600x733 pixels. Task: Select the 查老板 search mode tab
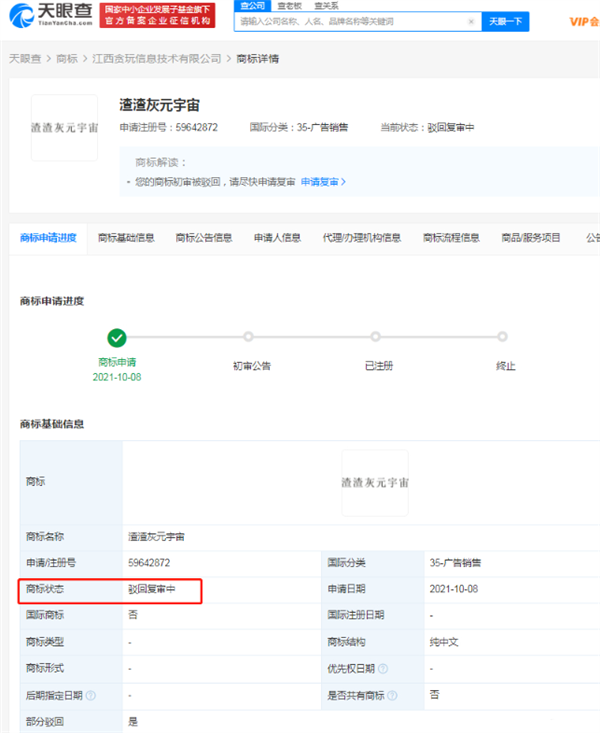tap(290, 6)
